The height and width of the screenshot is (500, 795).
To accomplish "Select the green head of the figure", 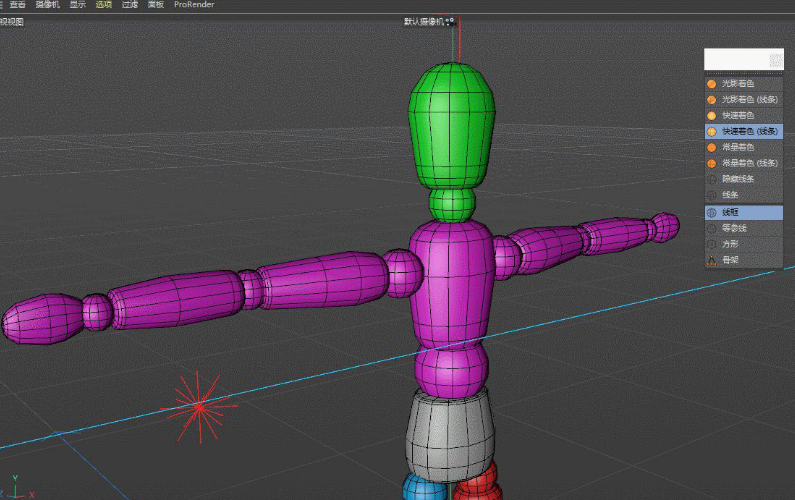I will pyautogui.click(x=452, y=126).
